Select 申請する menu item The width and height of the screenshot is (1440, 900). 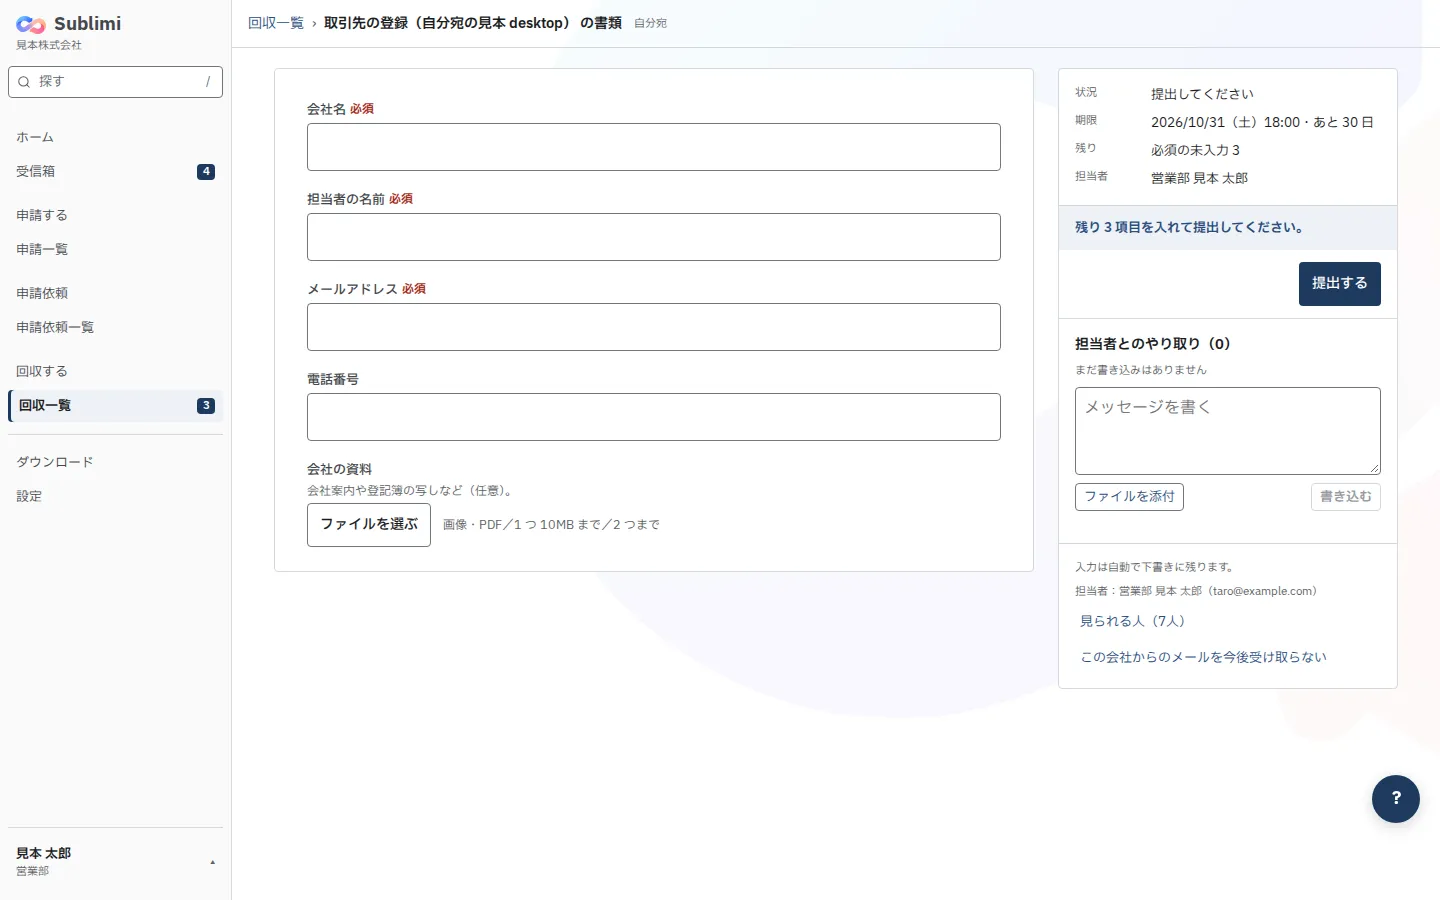(115, 215)
